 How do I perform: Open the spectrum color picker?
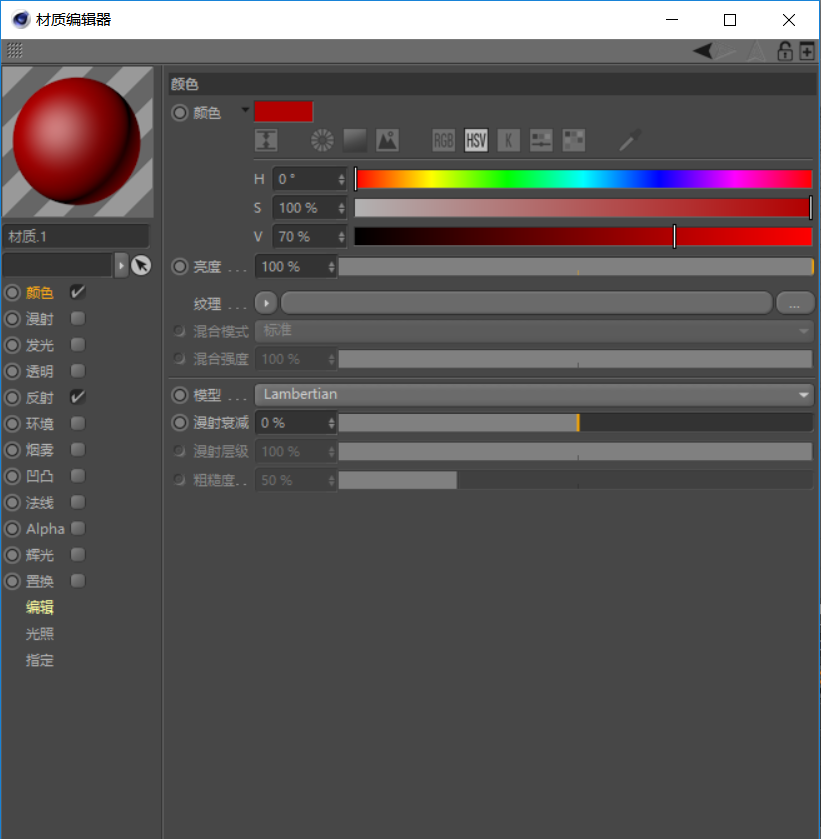pos(355,140)
